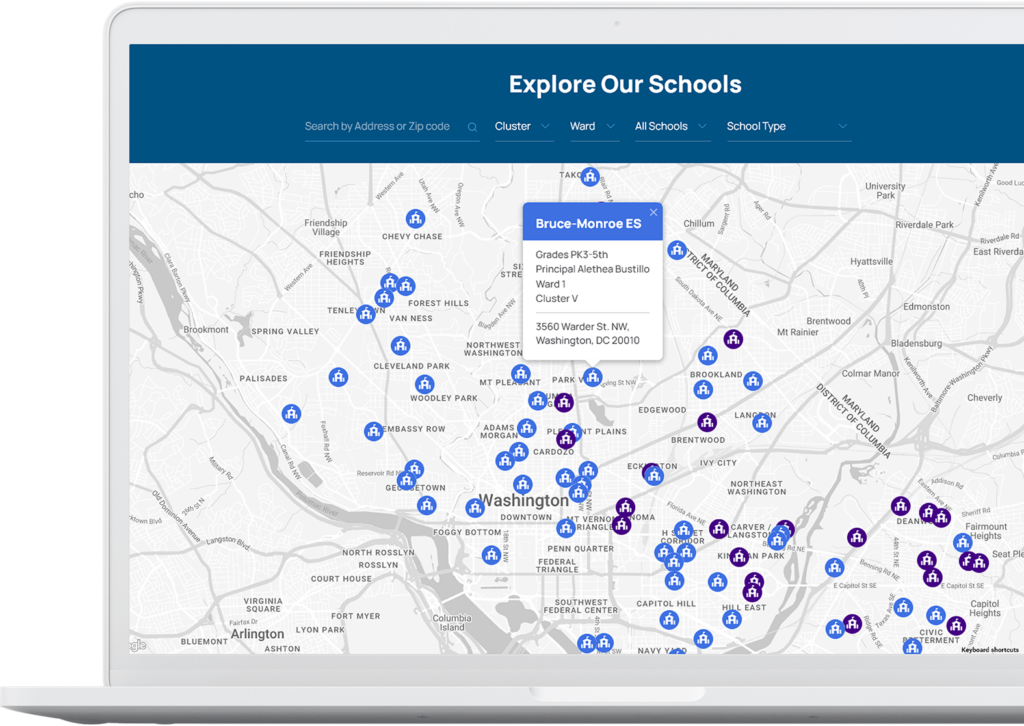The height and width of the screenshot is (726, 1024).
Task: Click the Google logo on the map
Action: click(138, 645)
